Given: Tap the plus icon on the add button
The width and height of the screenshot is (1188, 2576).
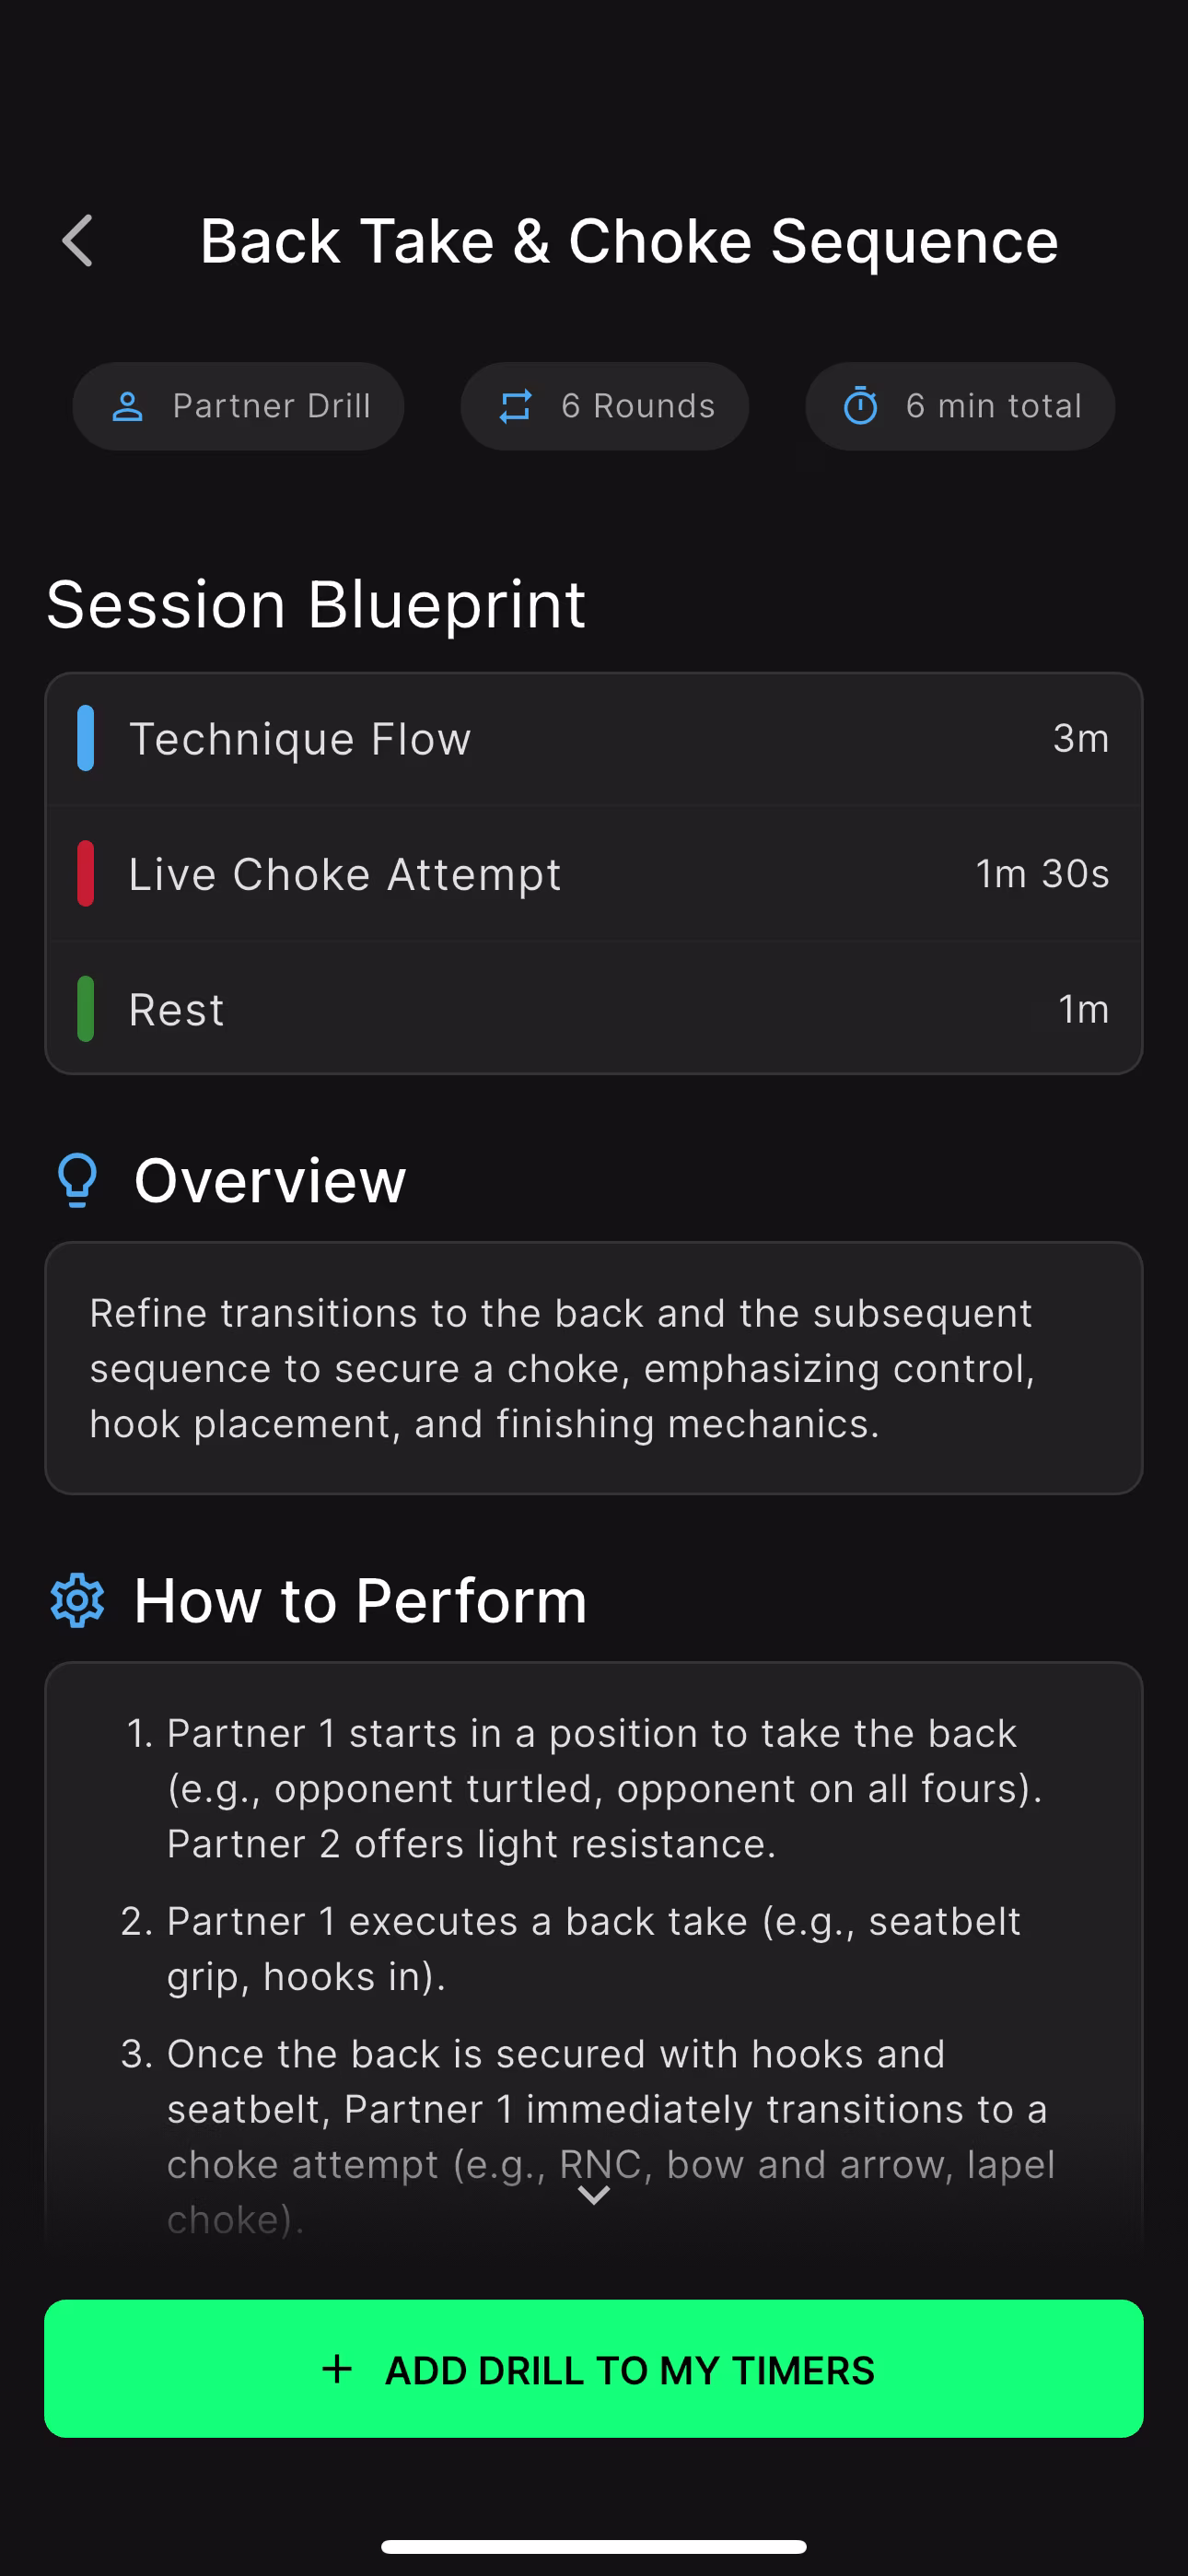Looking at the screenshot, I should coord(337,2369).
